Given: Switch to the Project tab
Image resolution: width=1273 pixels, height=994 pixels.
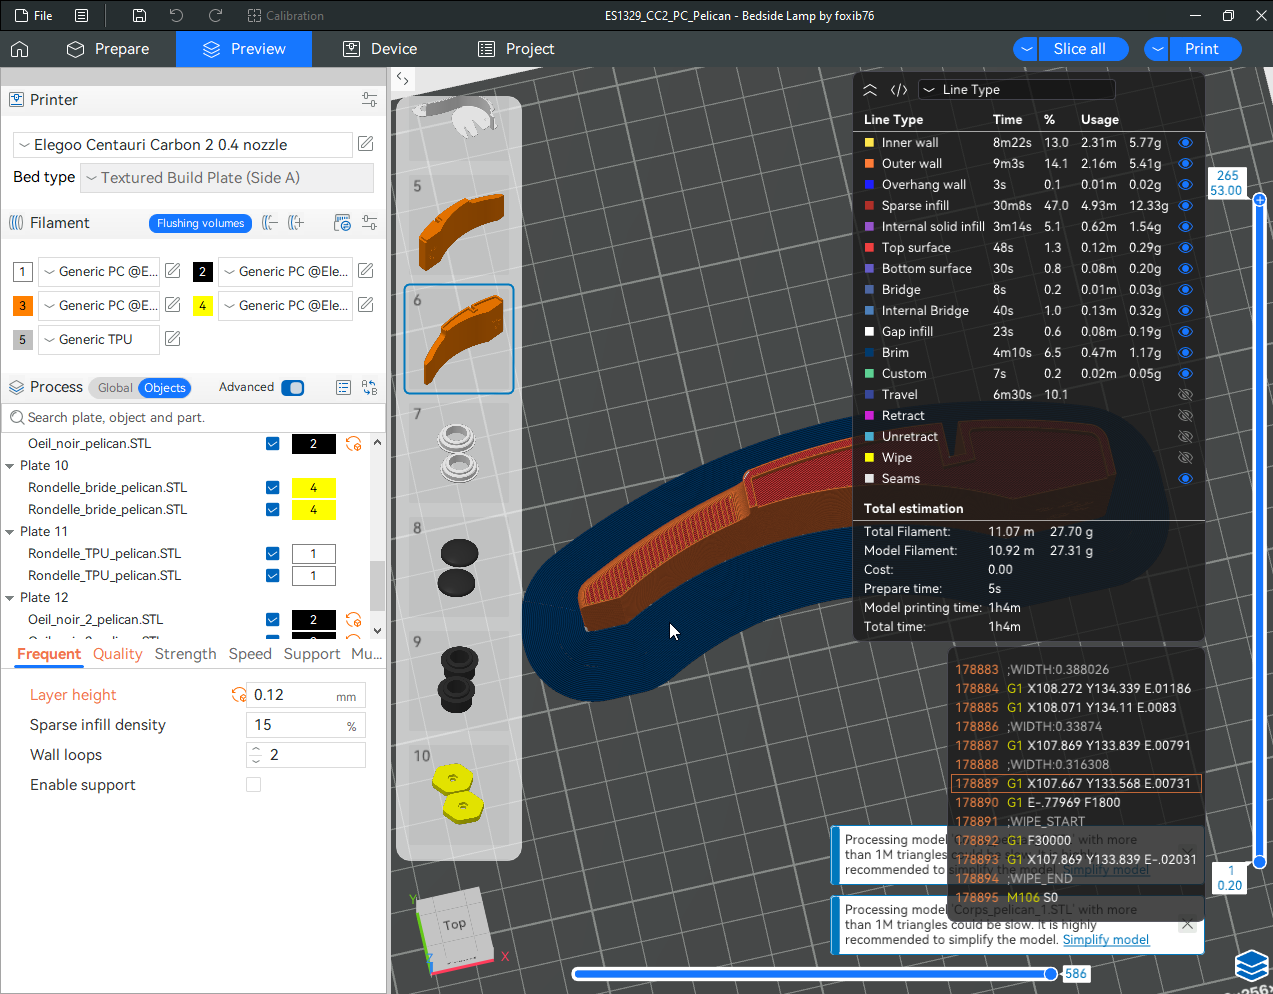Looking at the screenshot, I should tap(516, 49).
